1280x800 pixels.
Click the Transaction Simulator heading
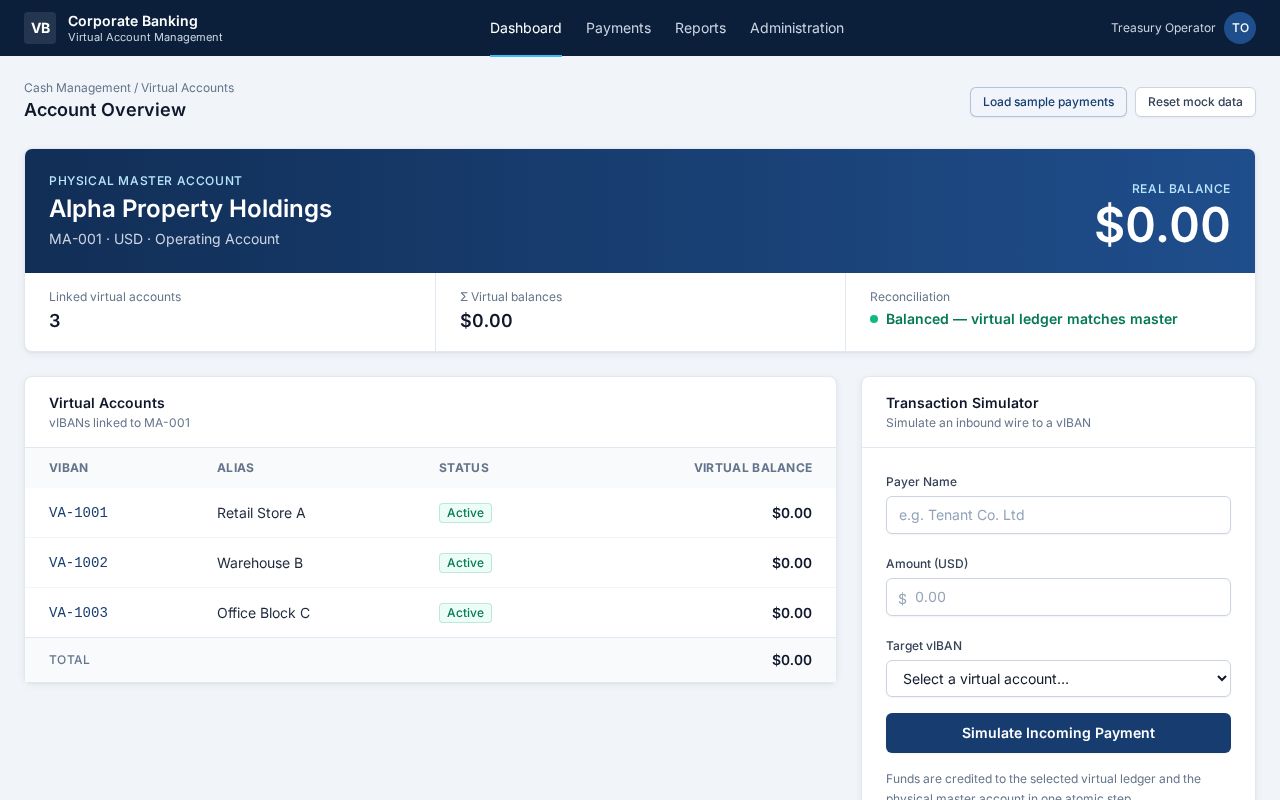pos(962,403)
